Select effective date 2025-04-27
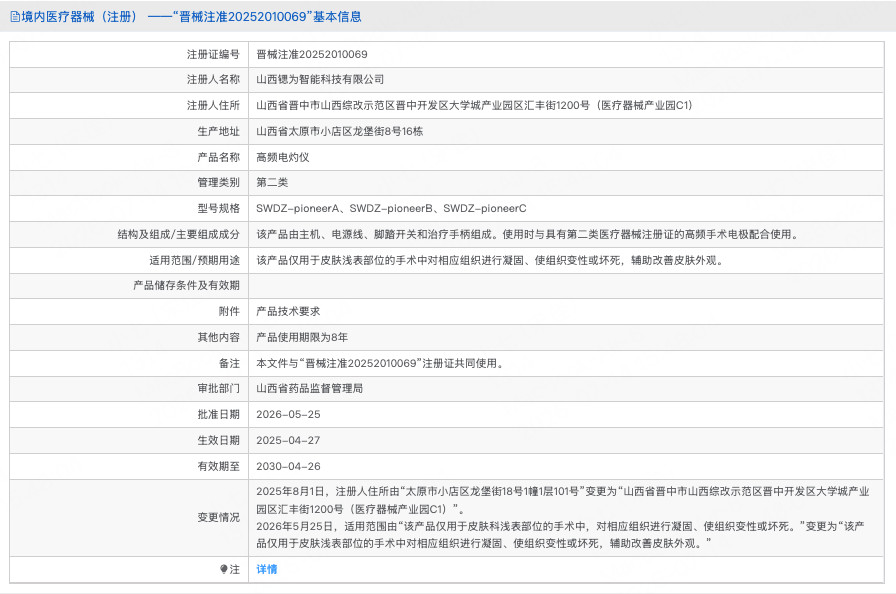896x594 pixels. point(288,440)
